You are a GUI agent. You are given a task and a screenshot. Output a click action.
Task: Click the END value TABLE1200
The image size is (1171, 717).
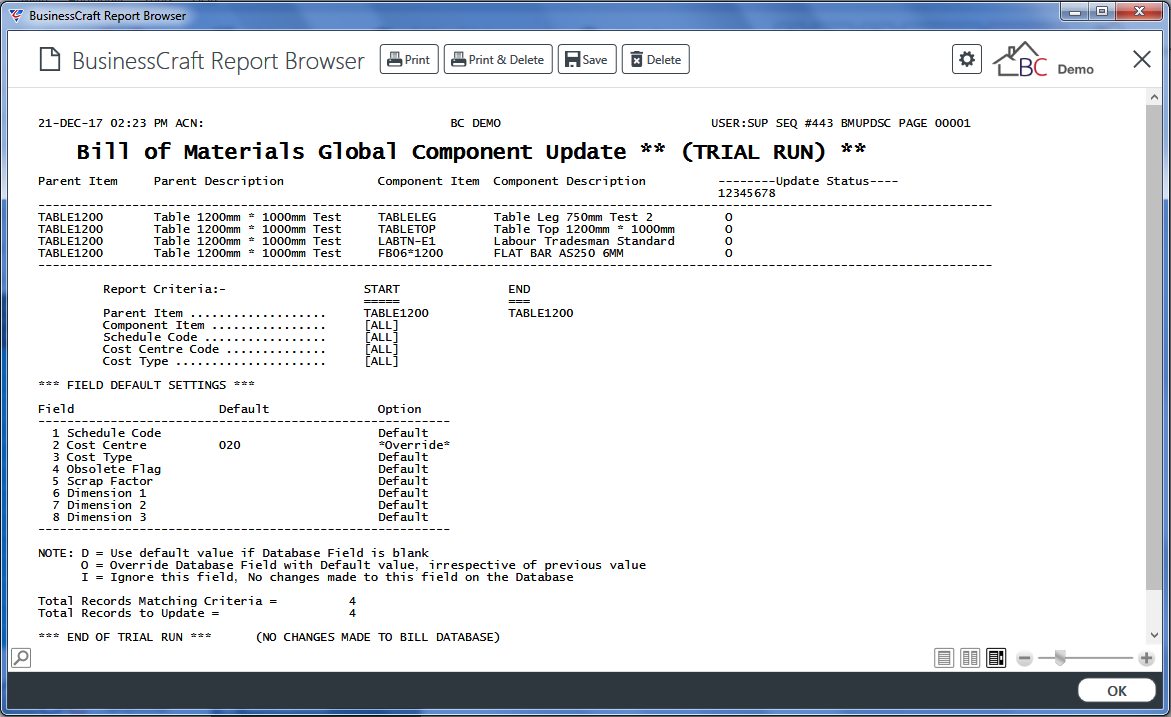[541, 313]
